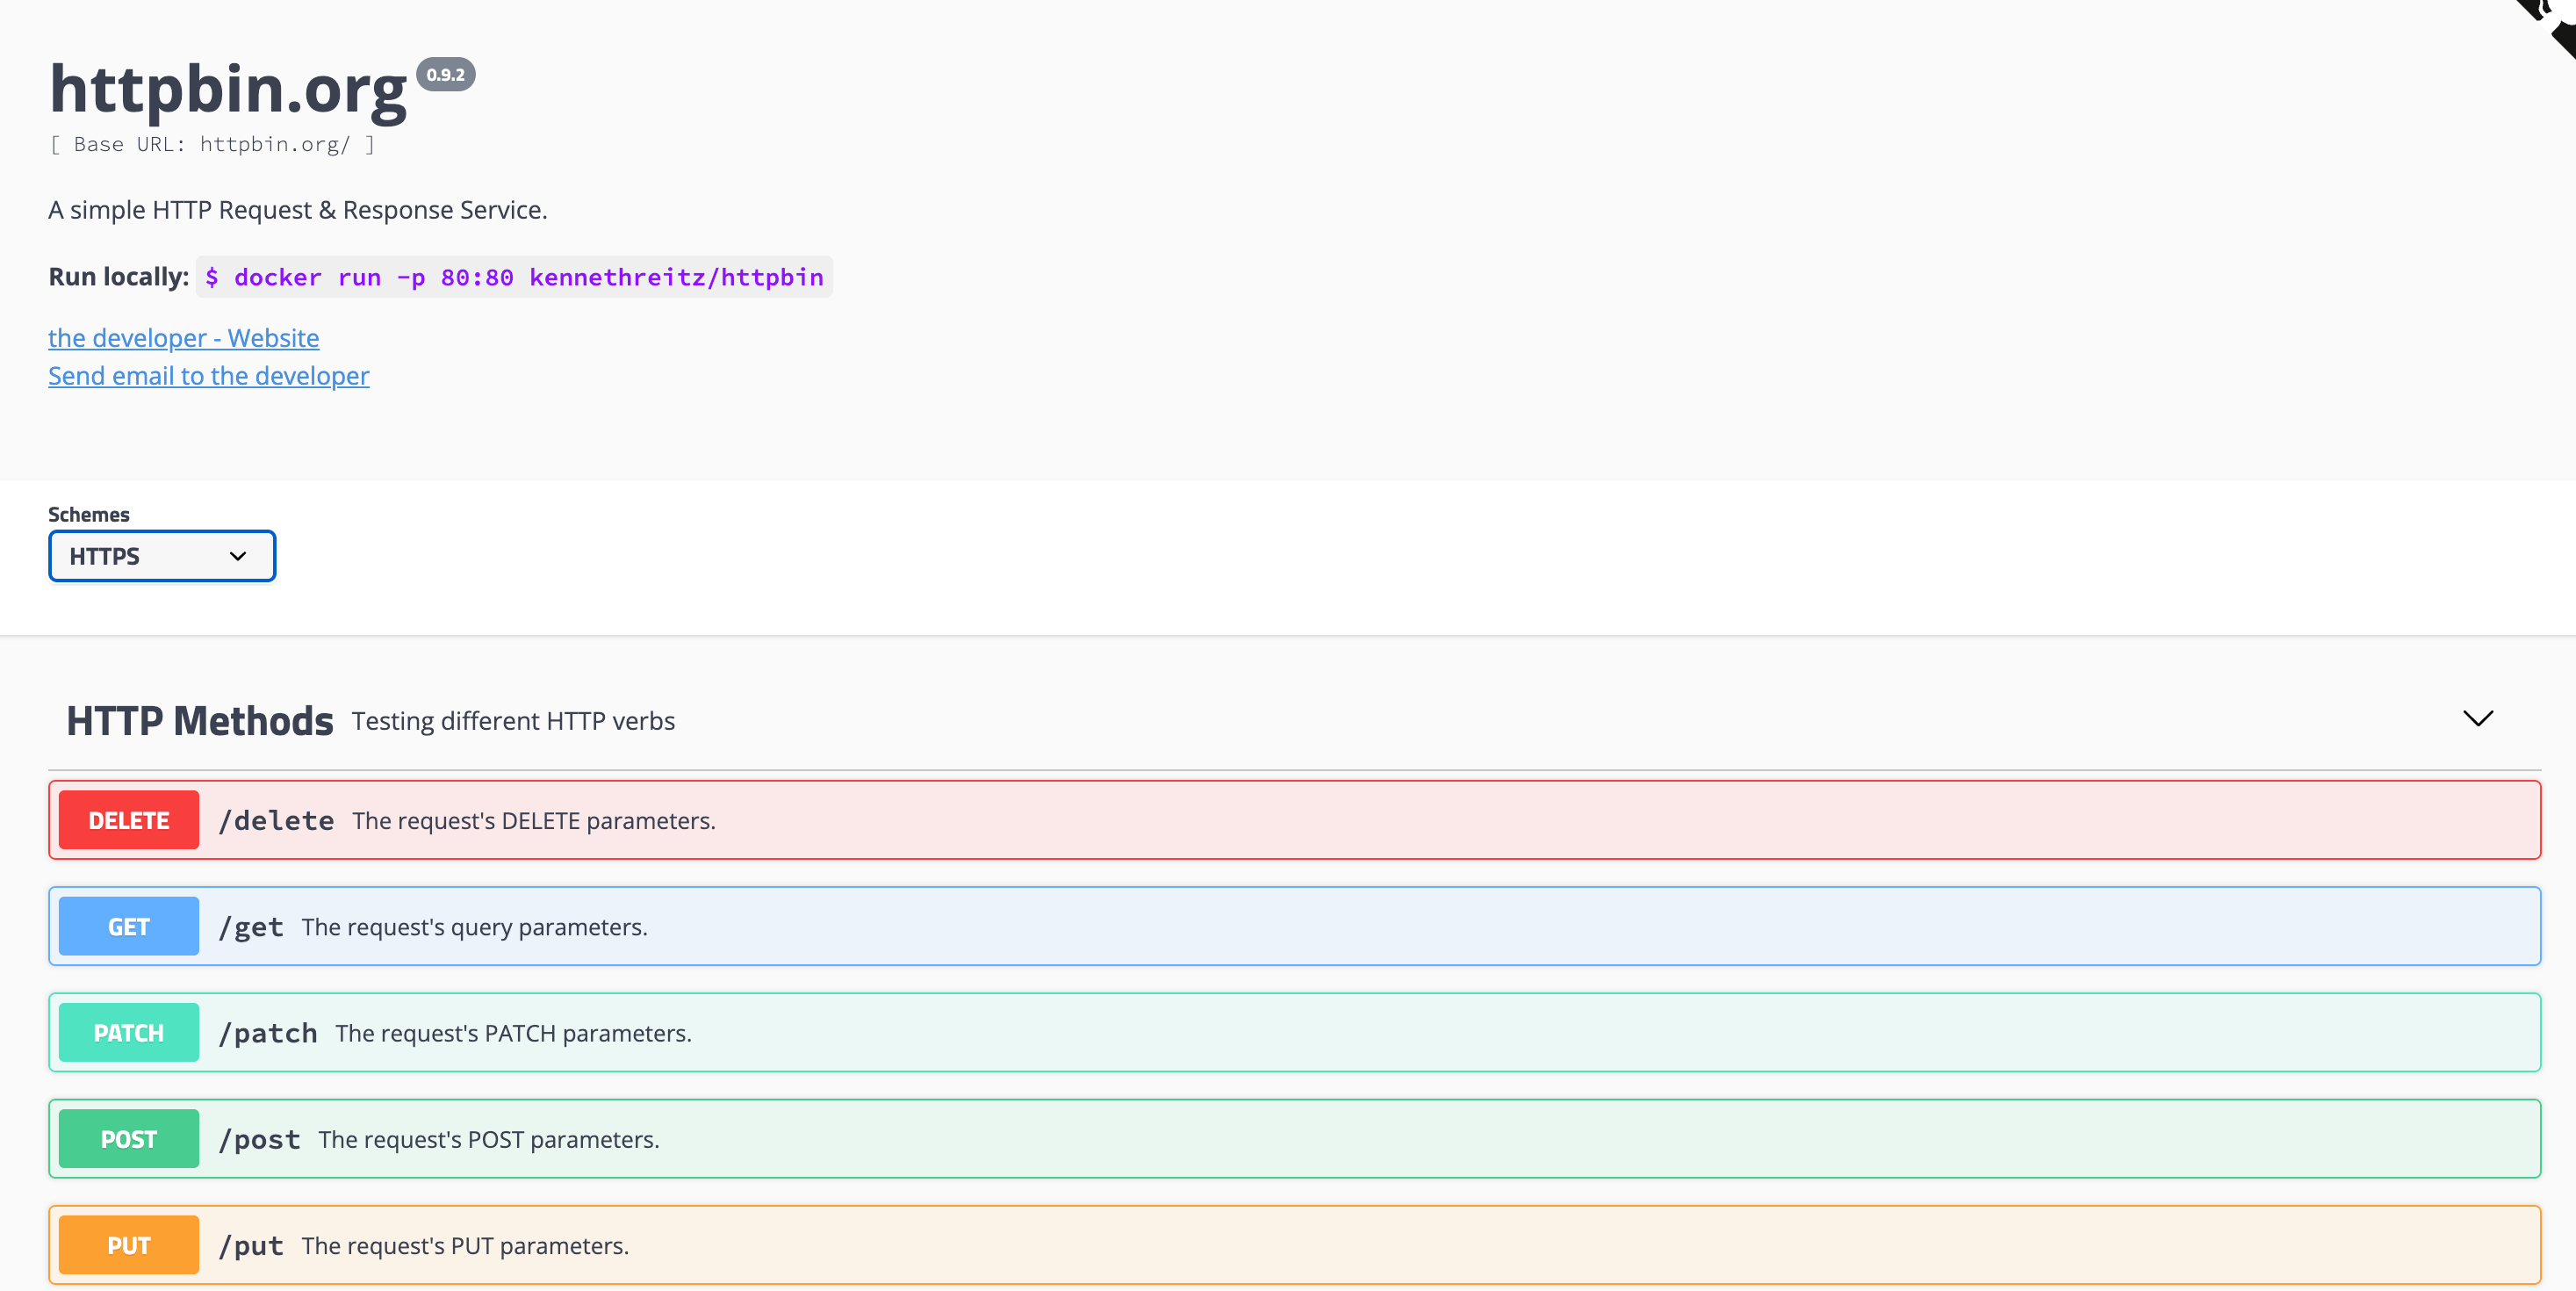The width and height of the screenshot is (2576, 1291).
Task: Click the green POST method badge
Action: click(x=129, y=1138)
